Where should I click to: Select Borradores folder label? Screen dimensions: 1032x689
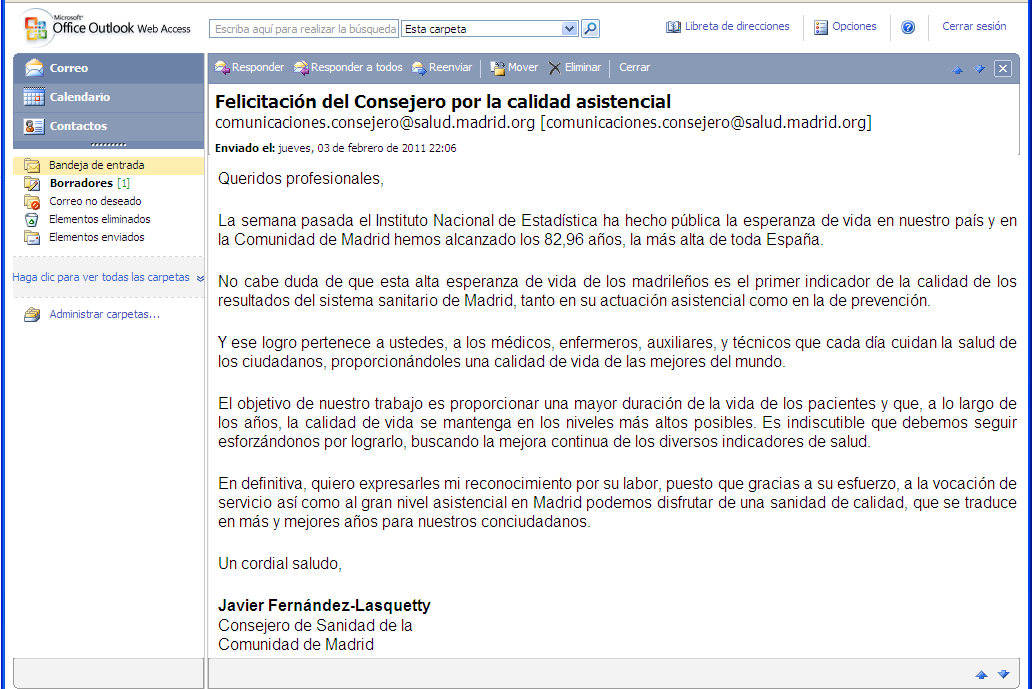pyautogui.click(x=81, y=183)
